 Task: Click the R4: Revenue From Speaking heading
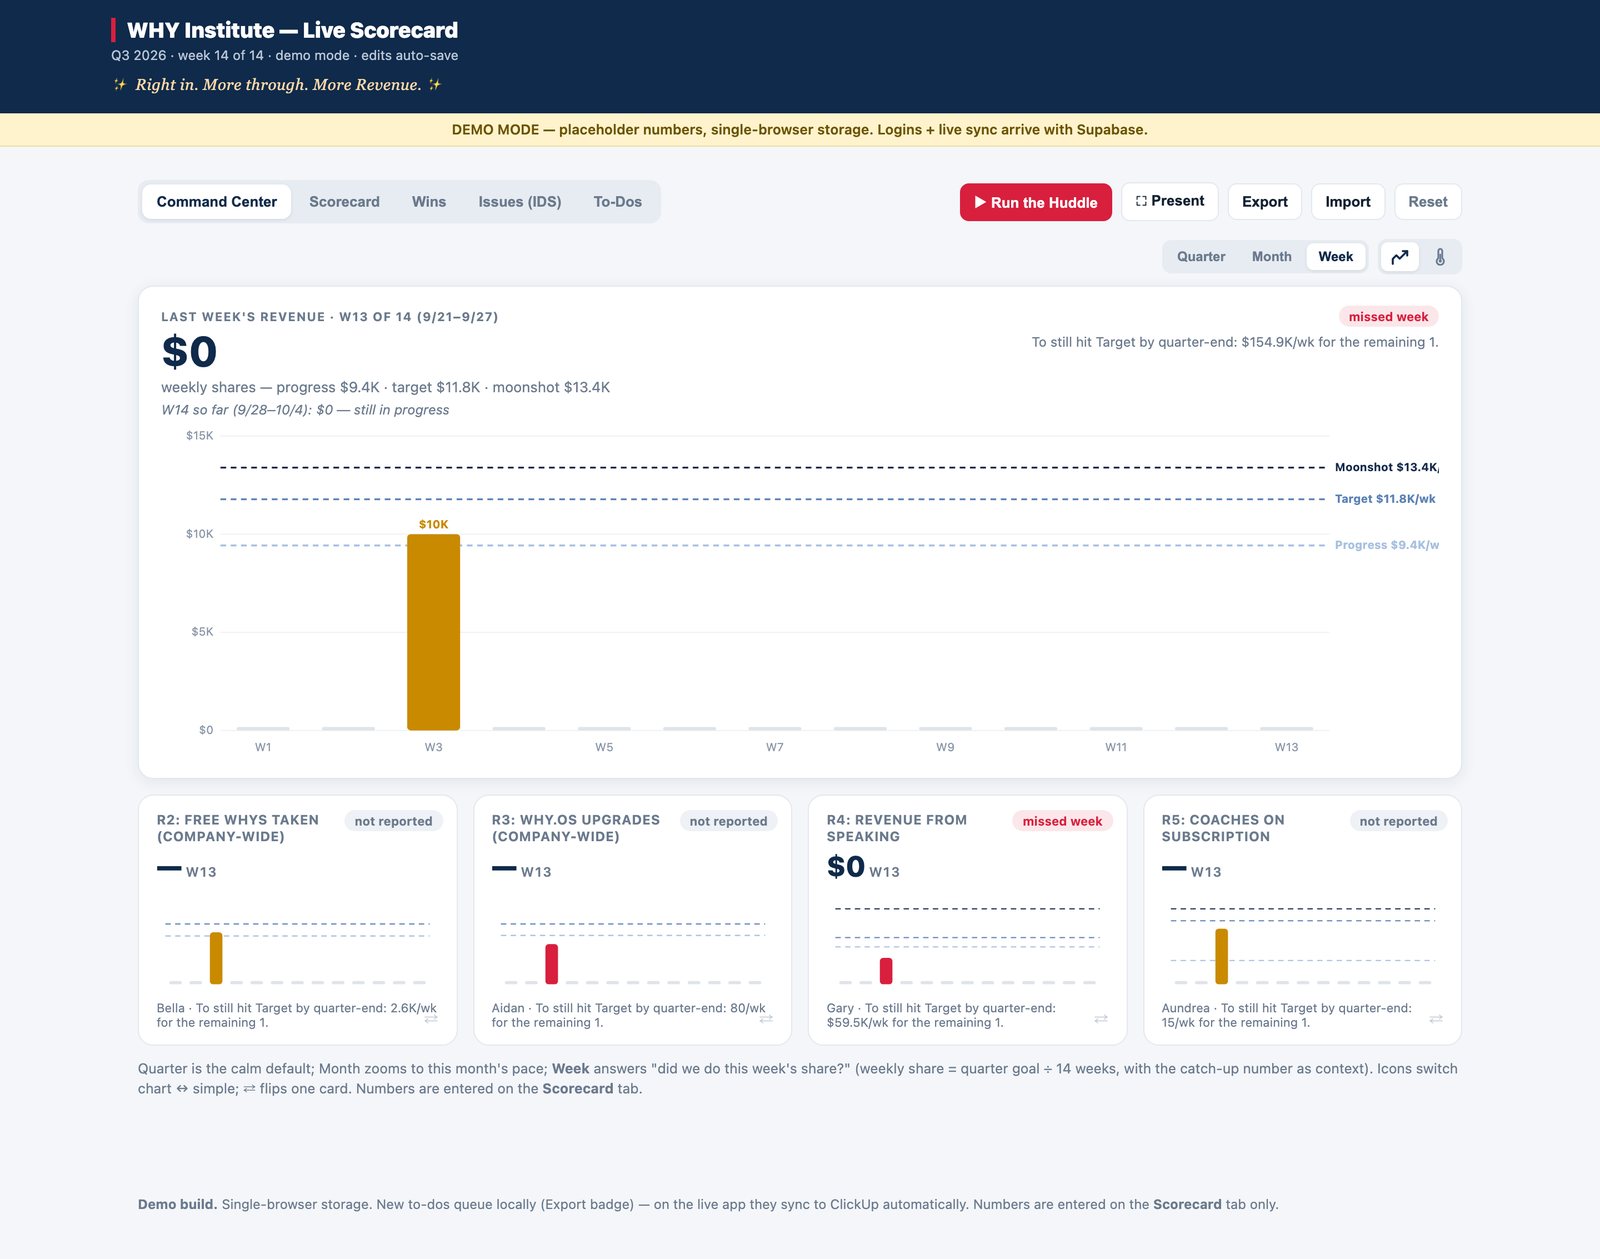(x=897, y=828)
